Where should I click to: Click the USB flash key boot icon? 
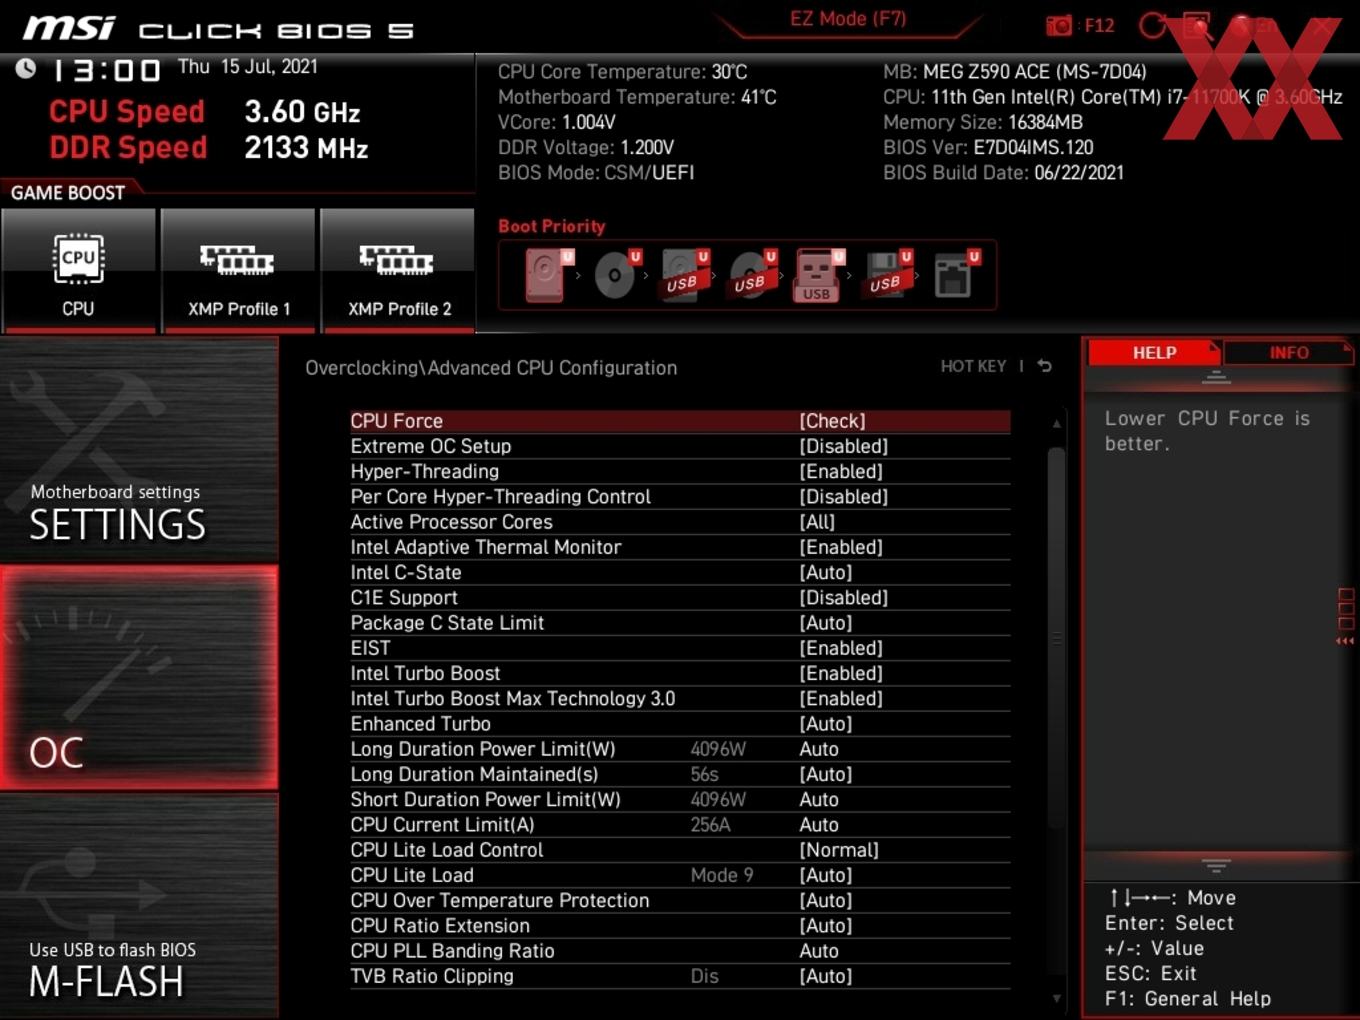click(819, 275)
